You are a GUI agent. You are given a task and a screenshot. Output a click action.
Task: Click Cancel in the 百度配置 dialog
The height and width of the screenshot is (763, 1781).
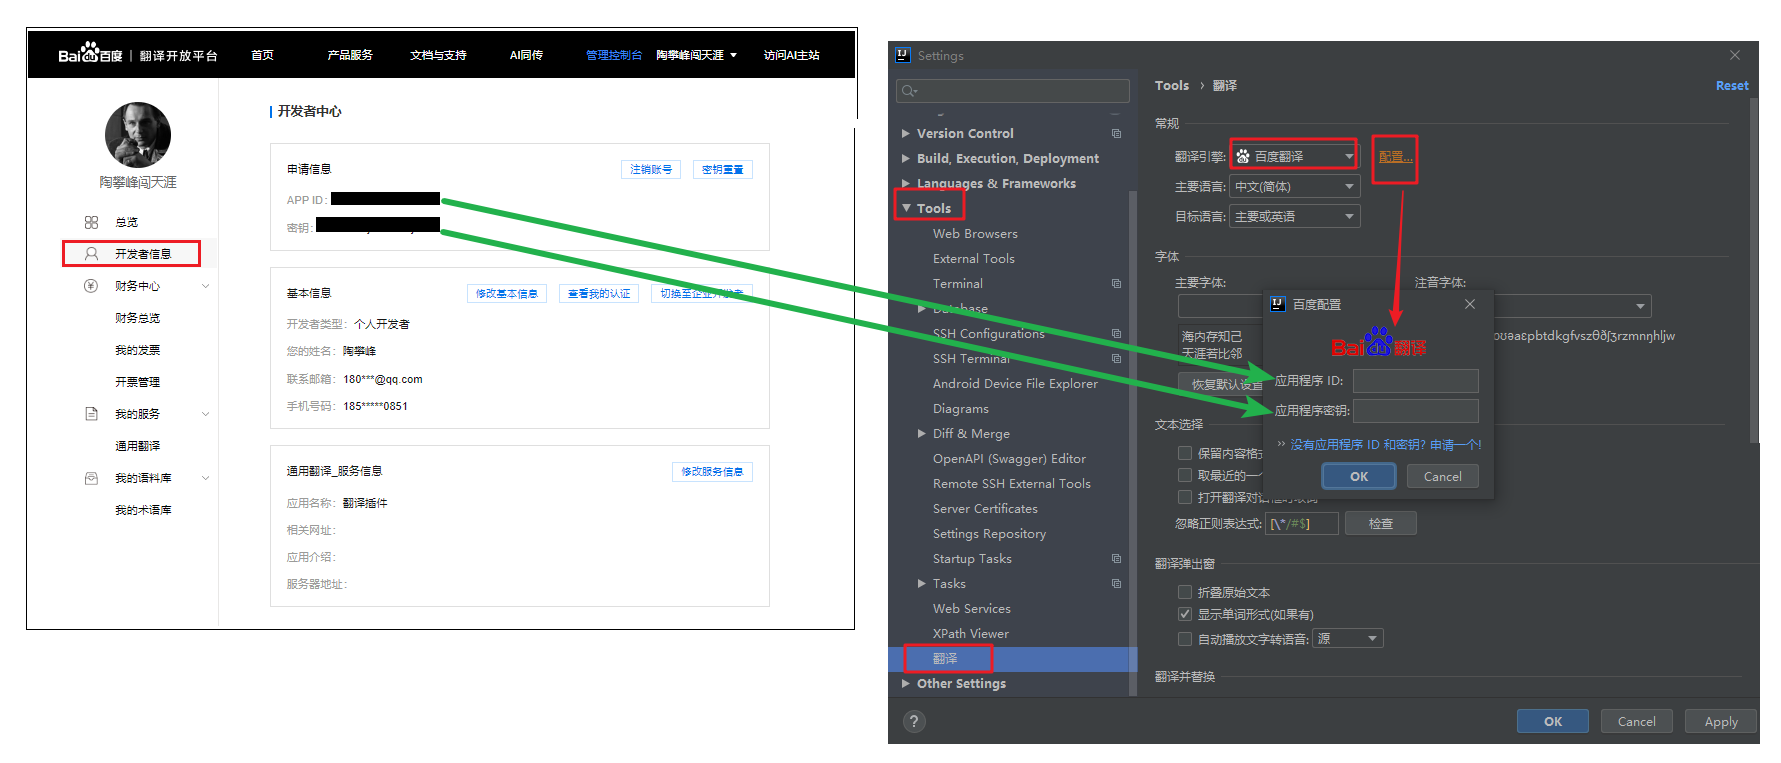coord(1443,476)
